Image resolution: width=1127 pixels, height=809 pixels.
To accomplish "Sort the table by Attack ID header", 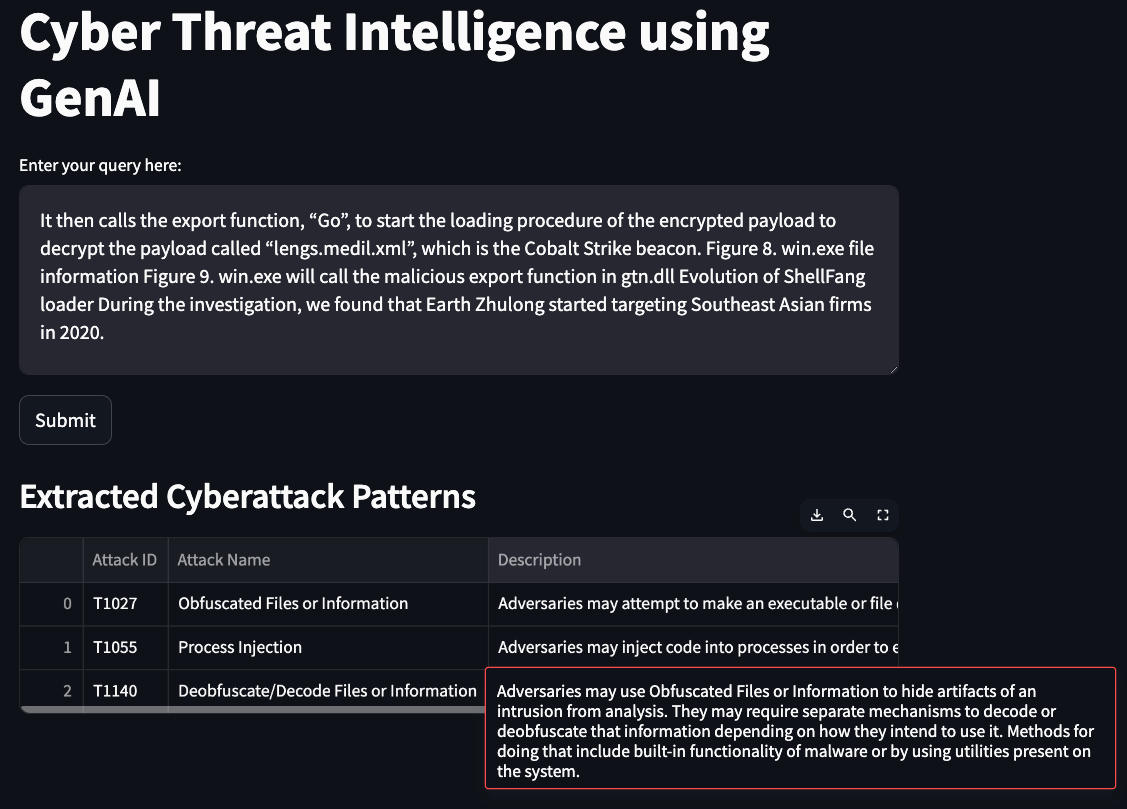I will tap(125, 560).
